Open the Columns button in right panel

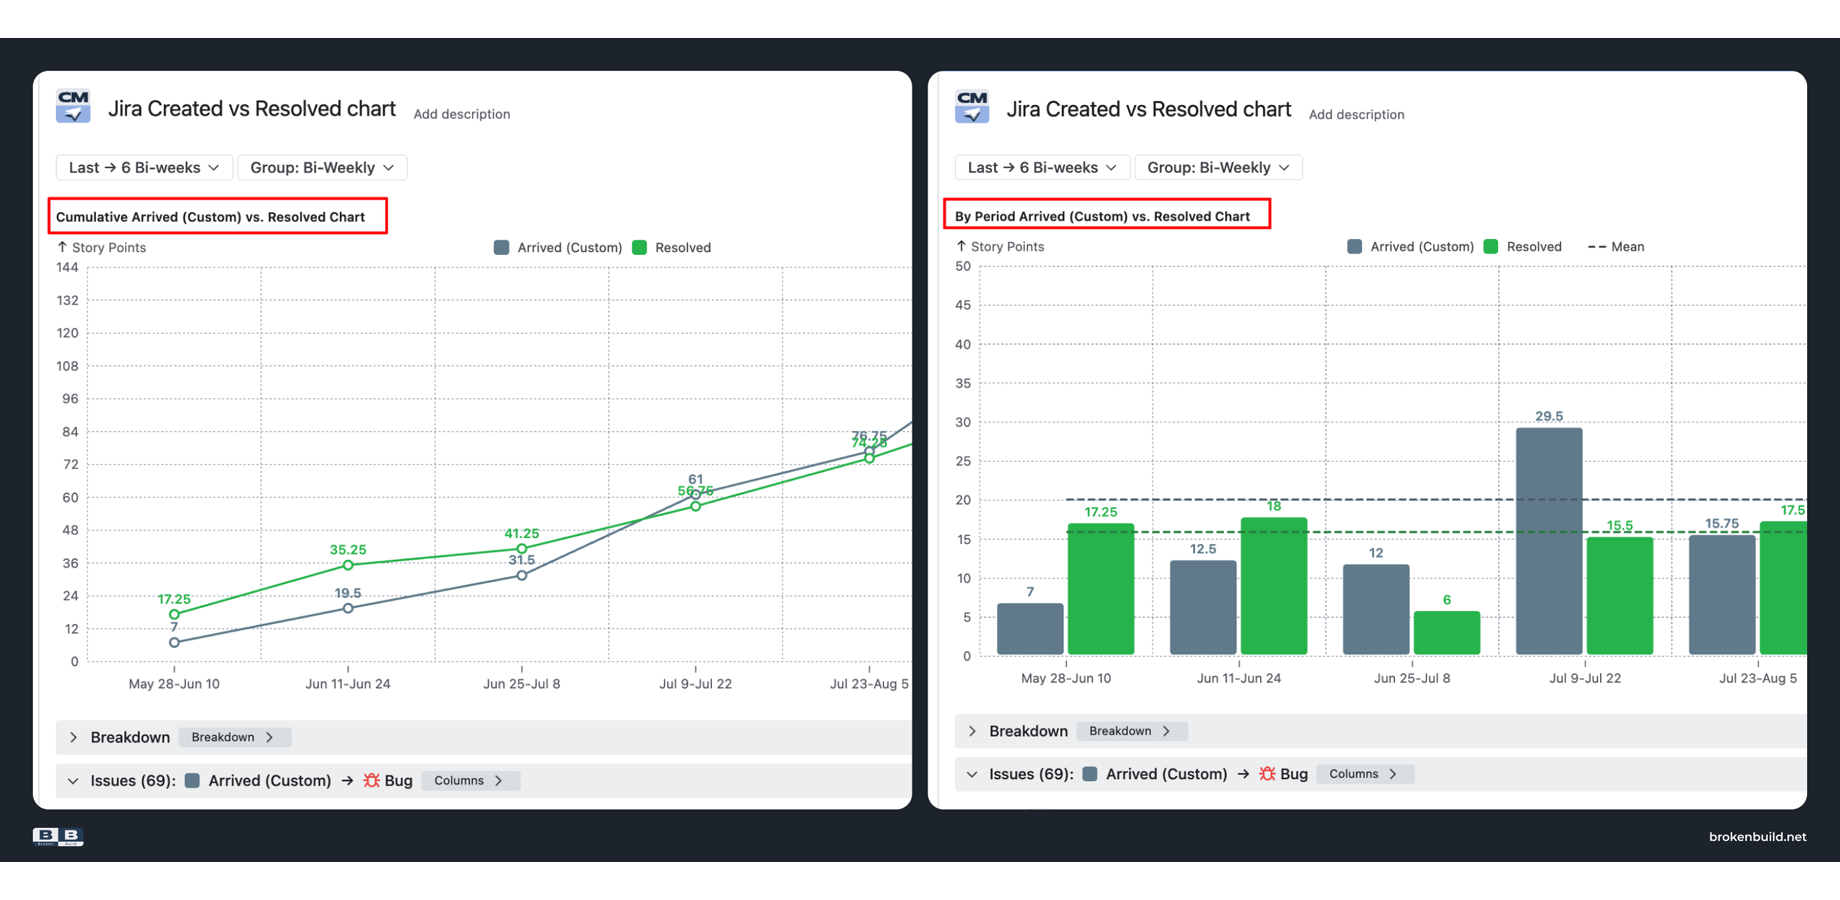[1365, 774]
